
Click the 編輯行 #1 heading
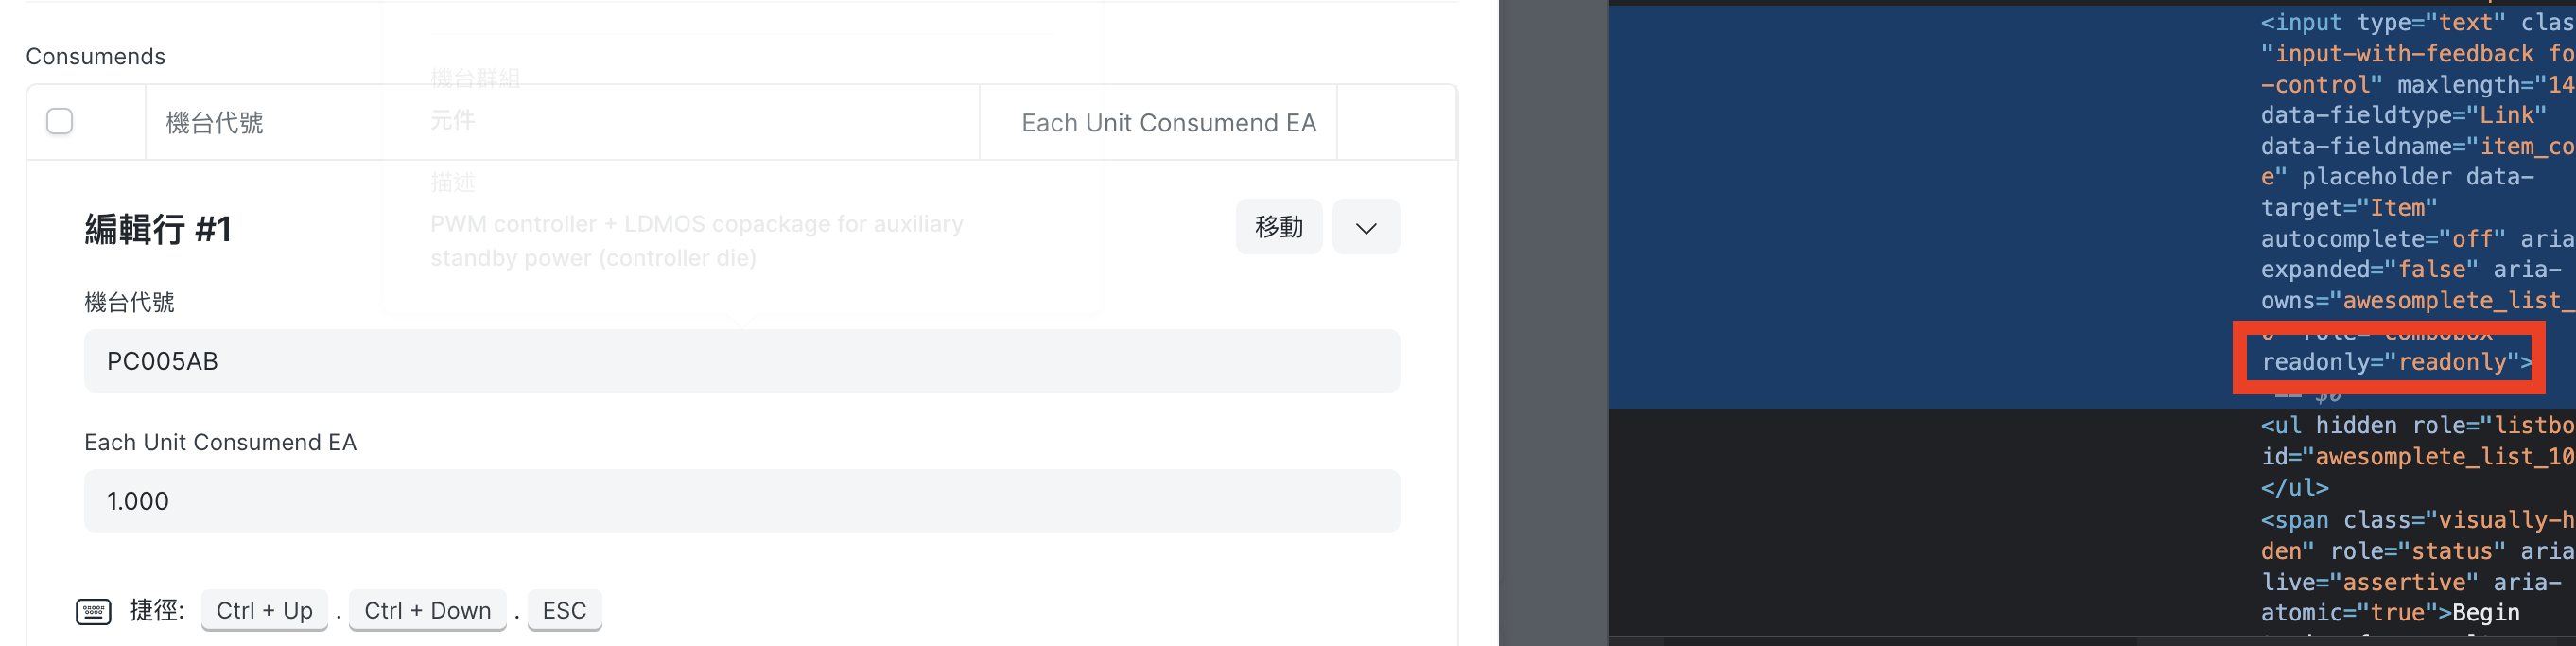[157, 229]
